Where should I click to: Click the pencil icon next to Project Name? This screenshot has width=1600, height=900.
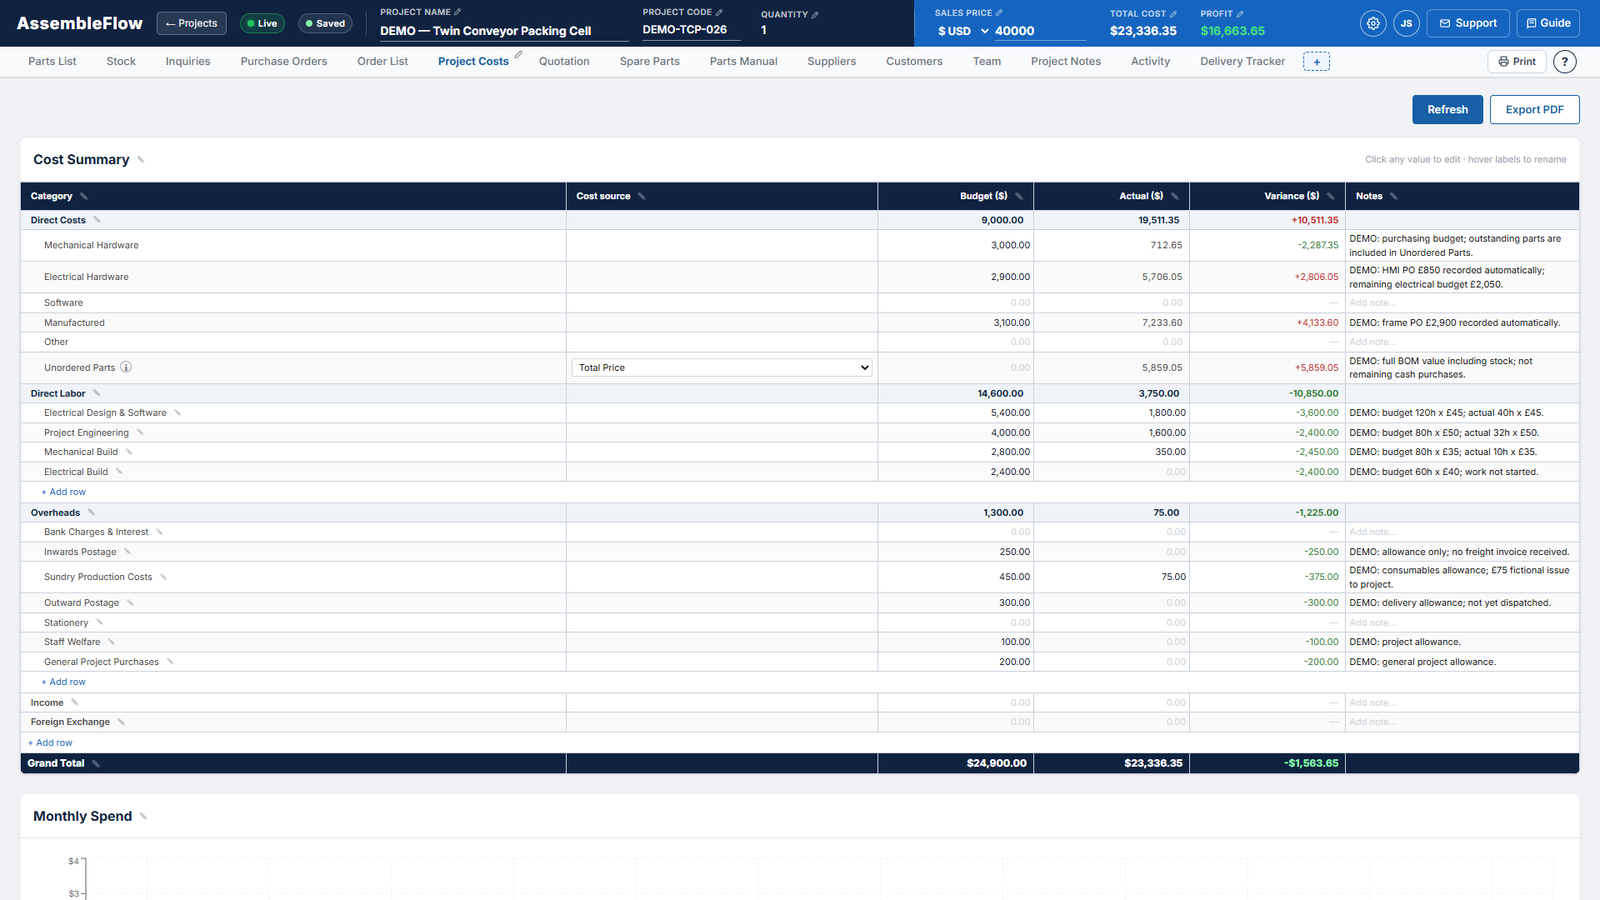(458, 12)
